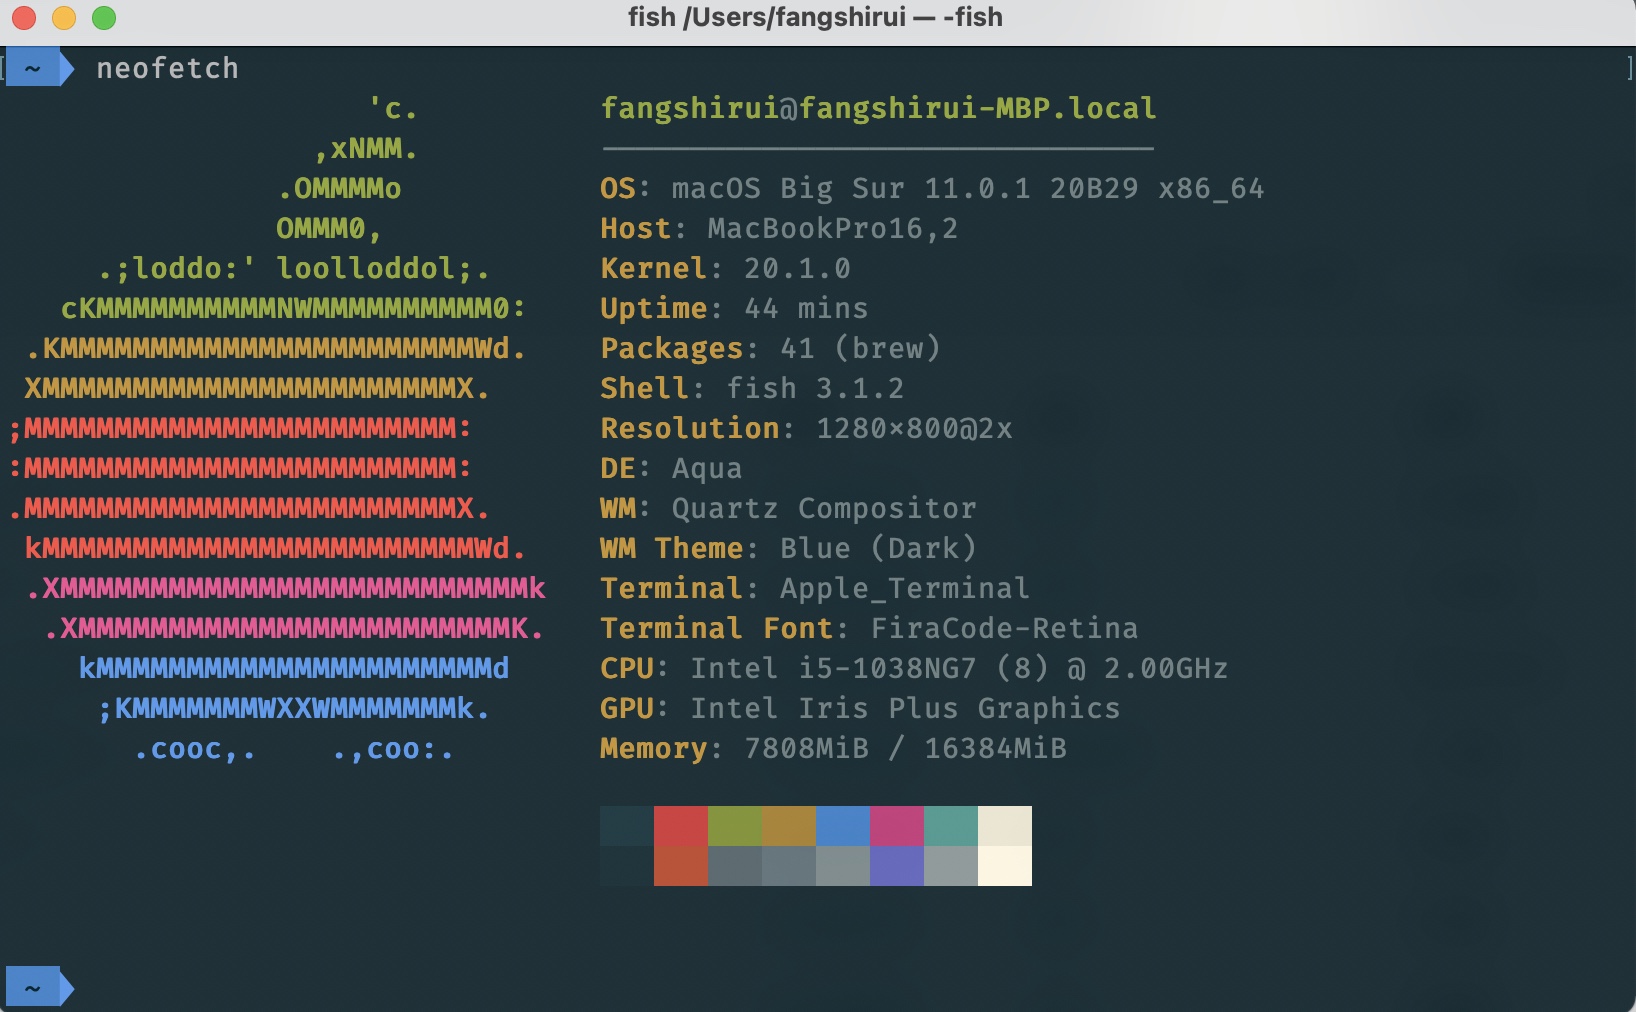
Task: Click the "'c." stem line of the Apple logo
Action: (x=392, y=108)
